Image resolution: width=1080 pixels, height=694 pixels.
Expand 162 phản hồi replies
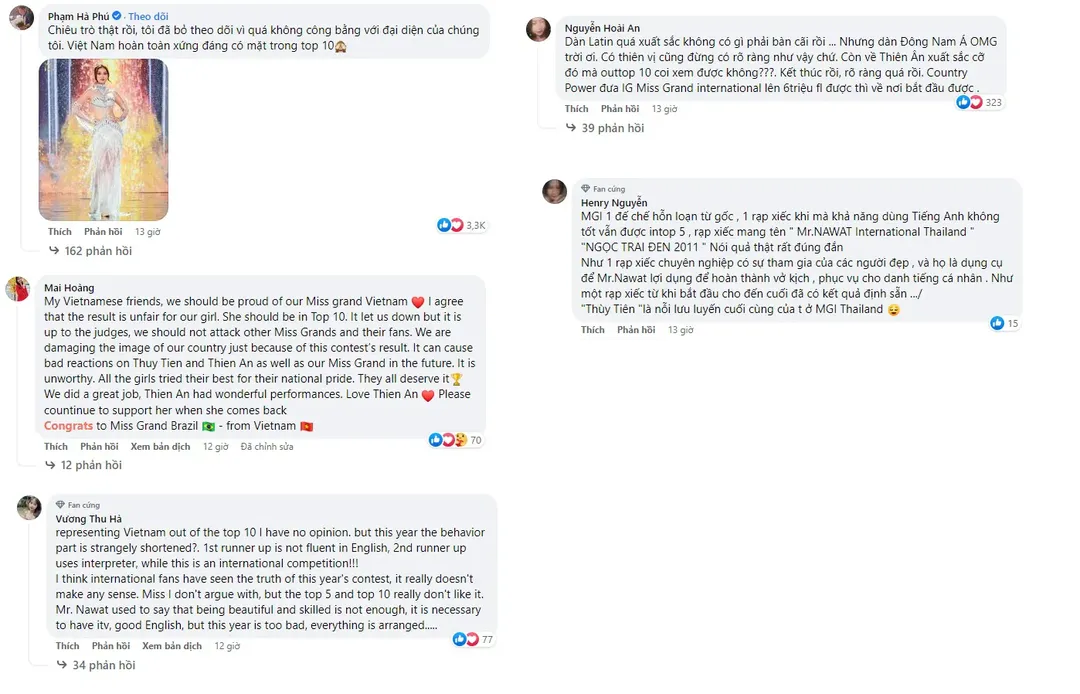98,251
